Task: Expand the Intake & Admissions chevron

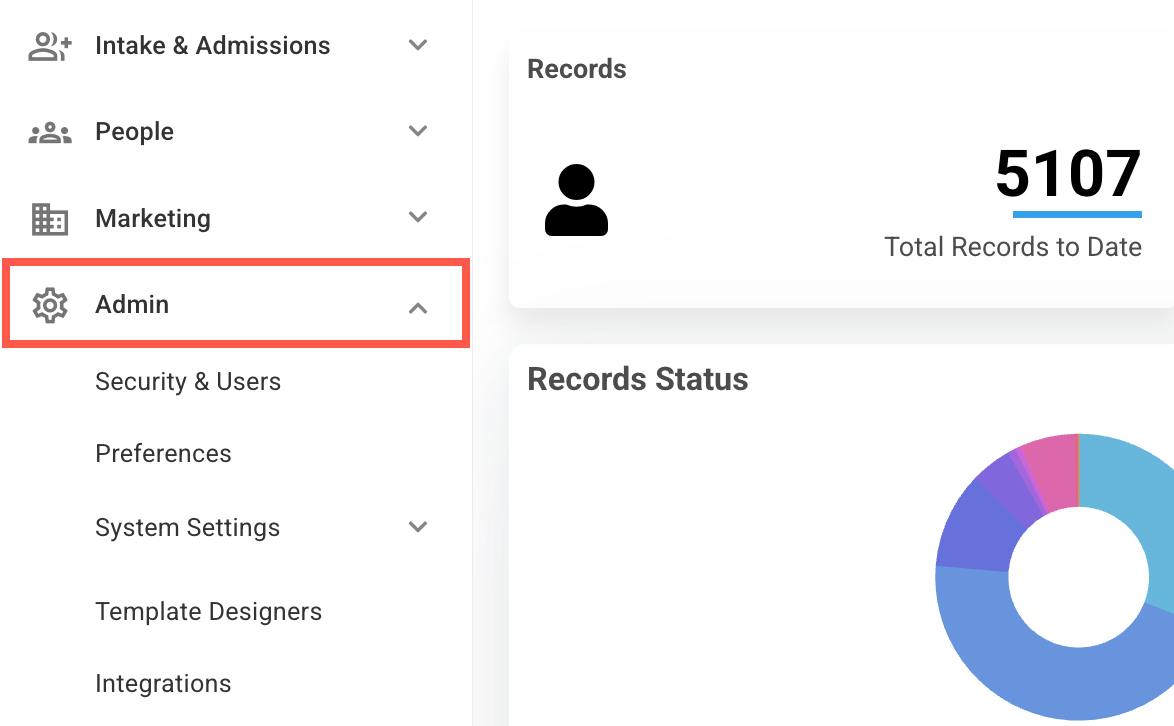Action: coord(418,45)
